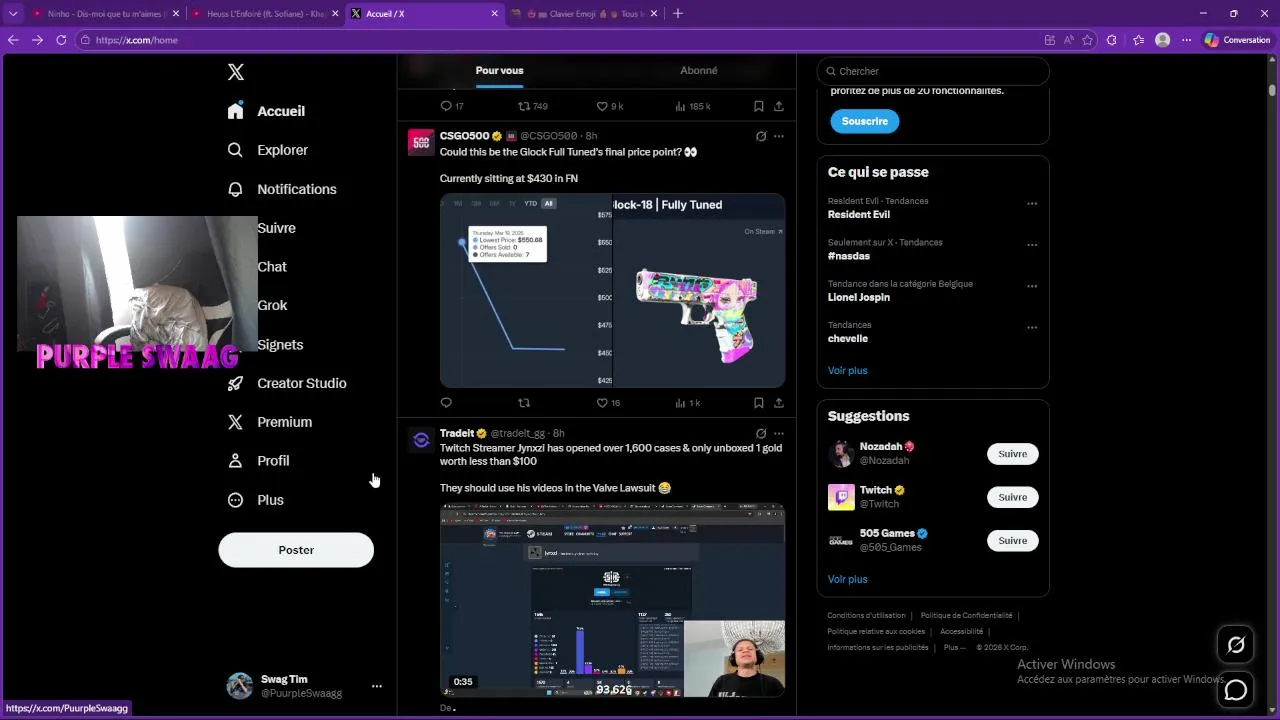Open options for the #nasdas trend
The height and width of the screenshot is (720, 1280).
tap(1032, 244)
